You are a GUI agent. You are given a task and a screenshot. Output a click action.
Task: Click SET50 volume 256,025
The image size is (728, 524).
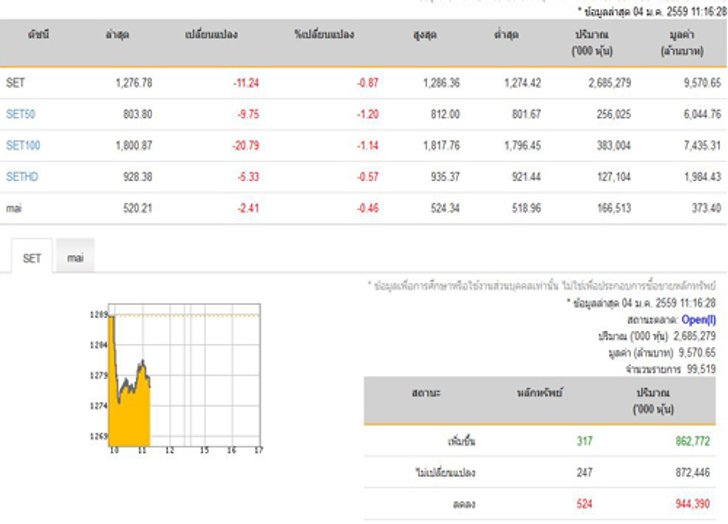click(x=613, y=114)
